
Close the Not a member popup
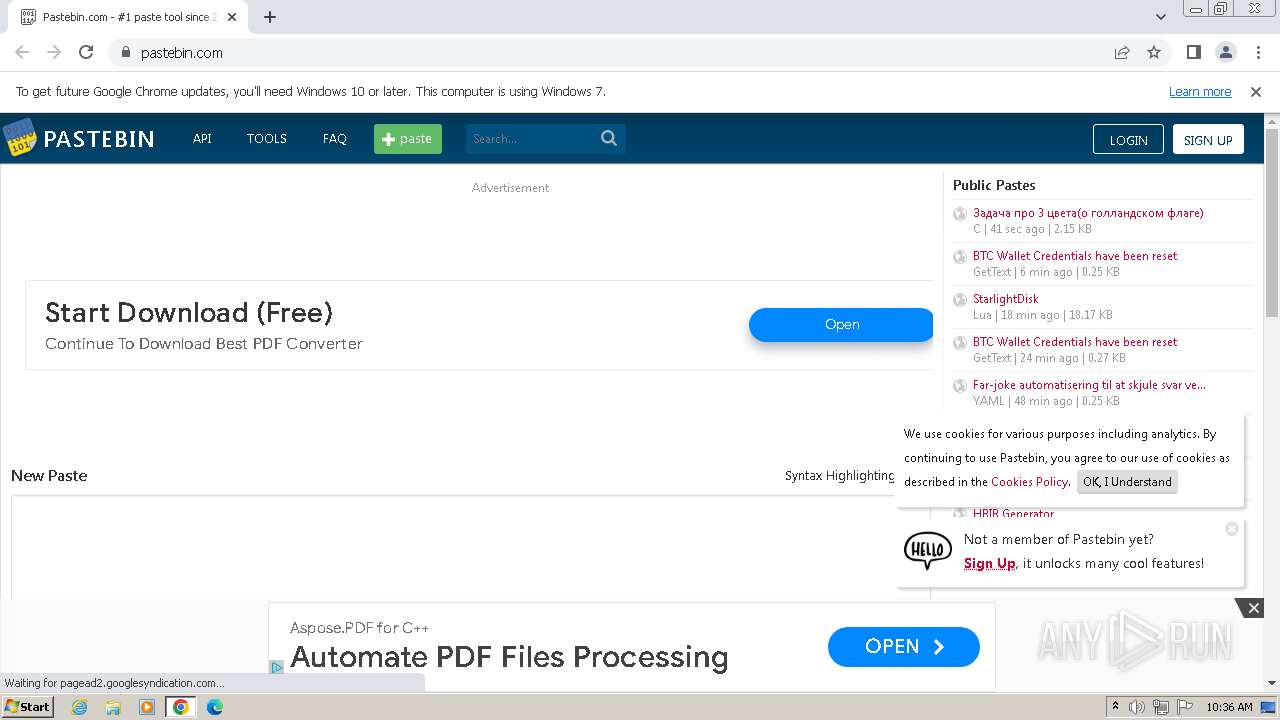(x=1232, y=529)
